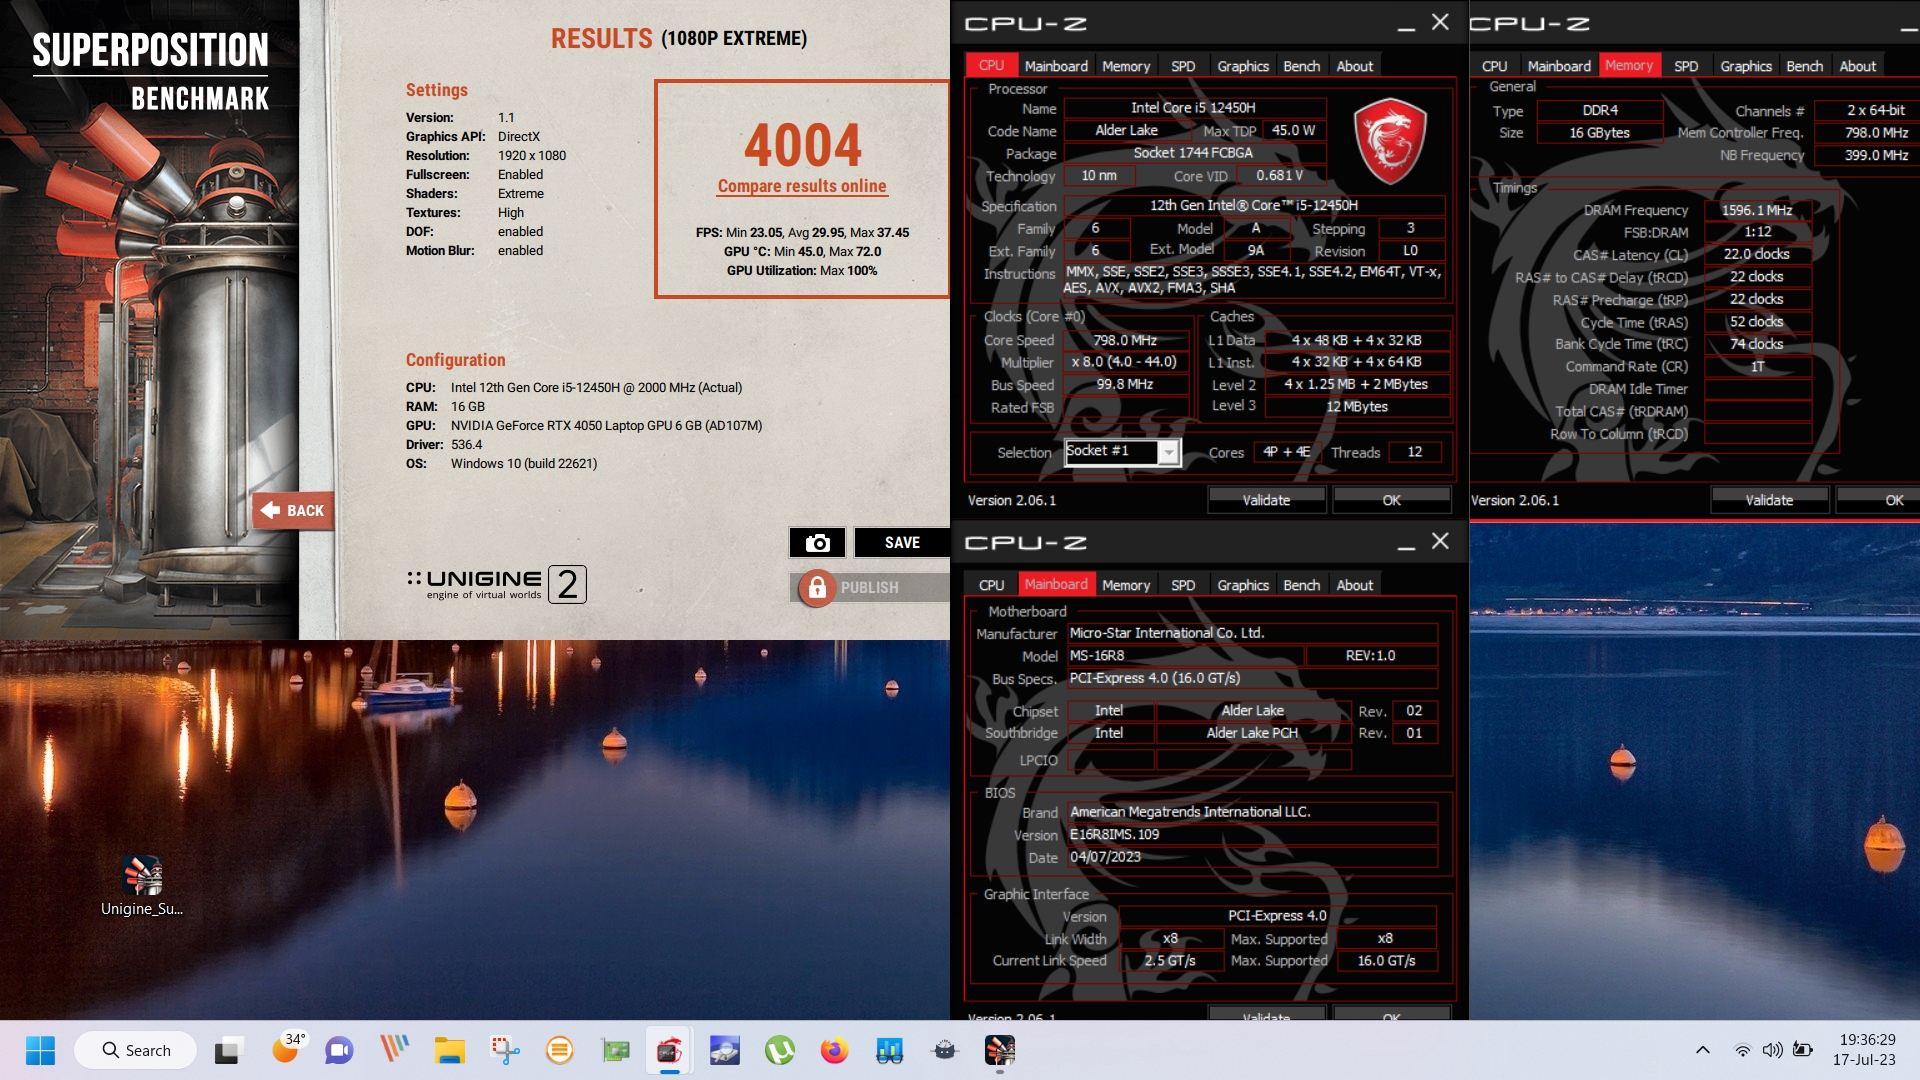The height and width of the screenshot is (1080, 1920).
Task: Open SPD tab in the top CPU-Z CPU window
Action: tap(1183, 66)
